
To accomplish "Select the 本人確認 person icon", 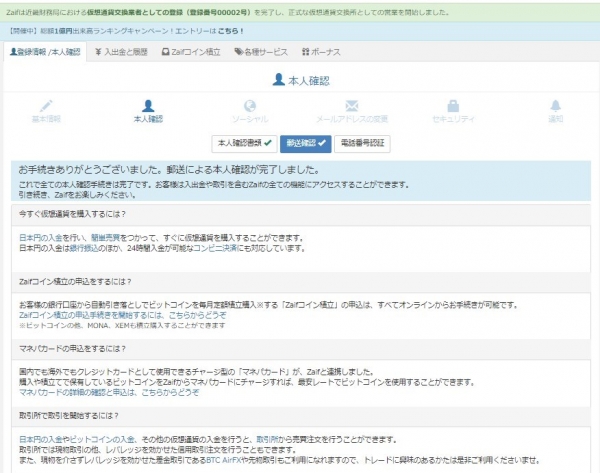I will pos(148,106).
